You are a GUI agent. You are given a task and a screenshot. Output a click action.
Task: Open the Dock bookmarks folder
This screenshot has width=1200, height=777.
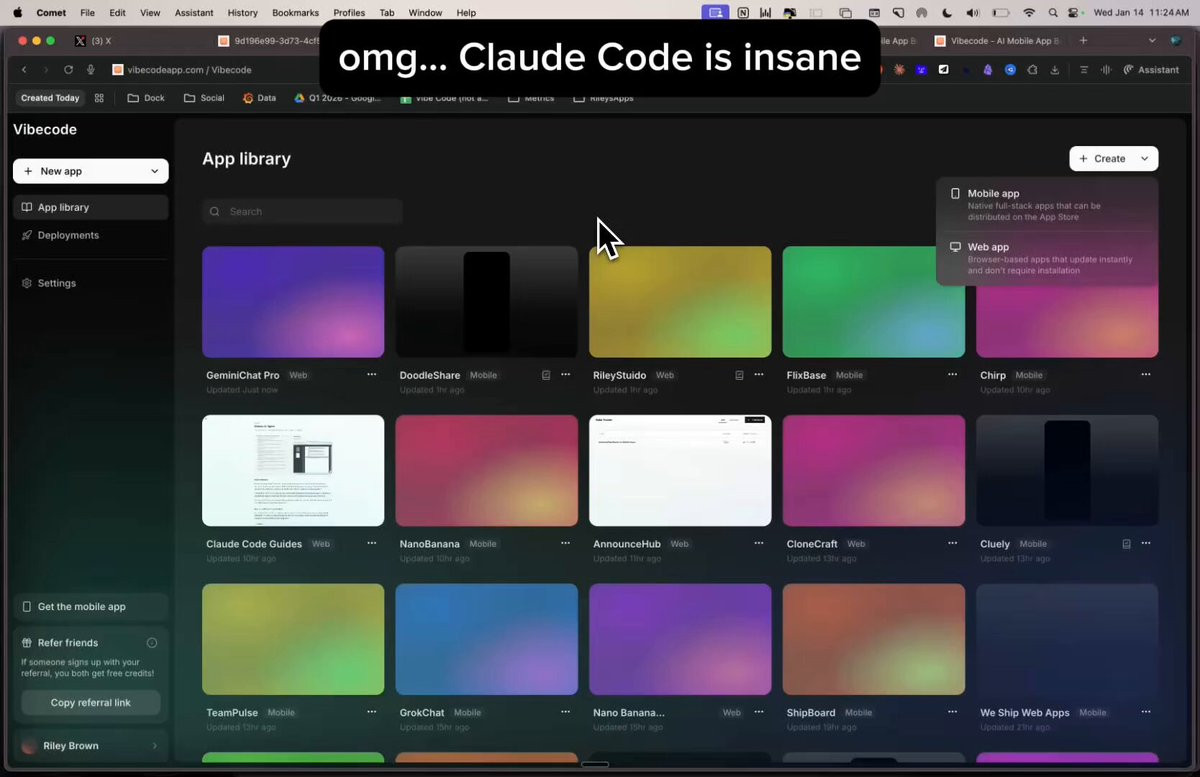[146, 98]
